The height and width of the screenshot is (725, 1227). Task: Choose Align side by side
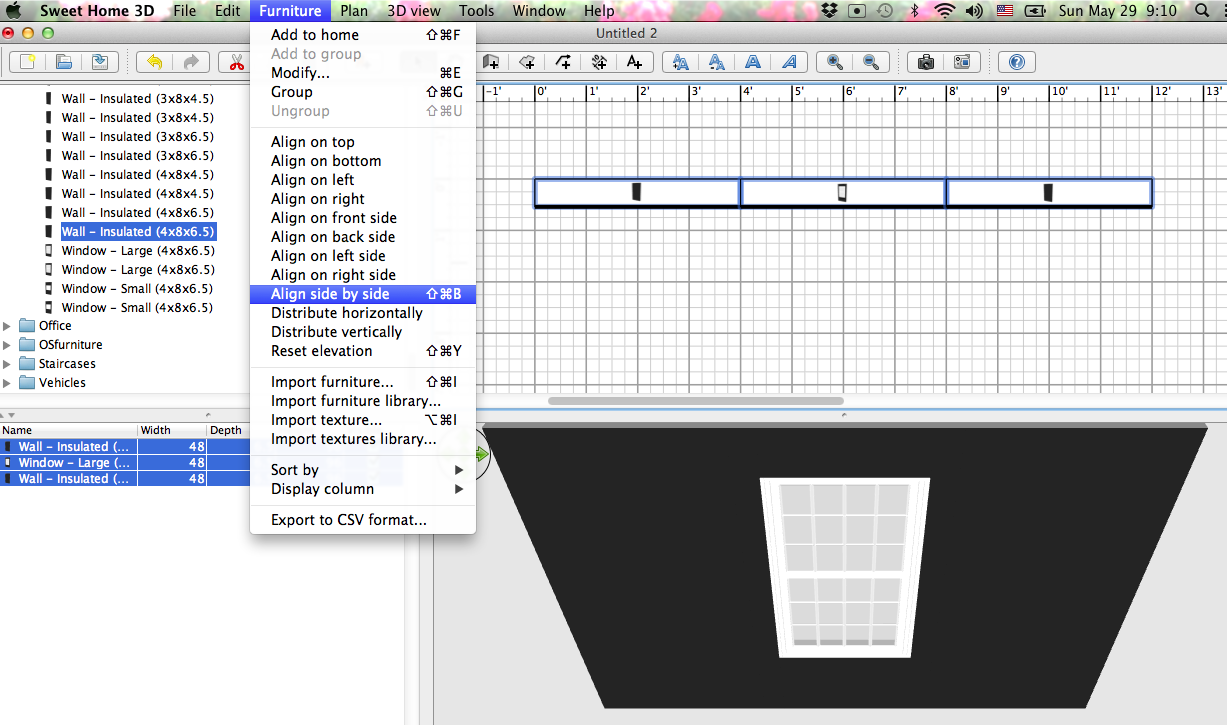[363, 294]
